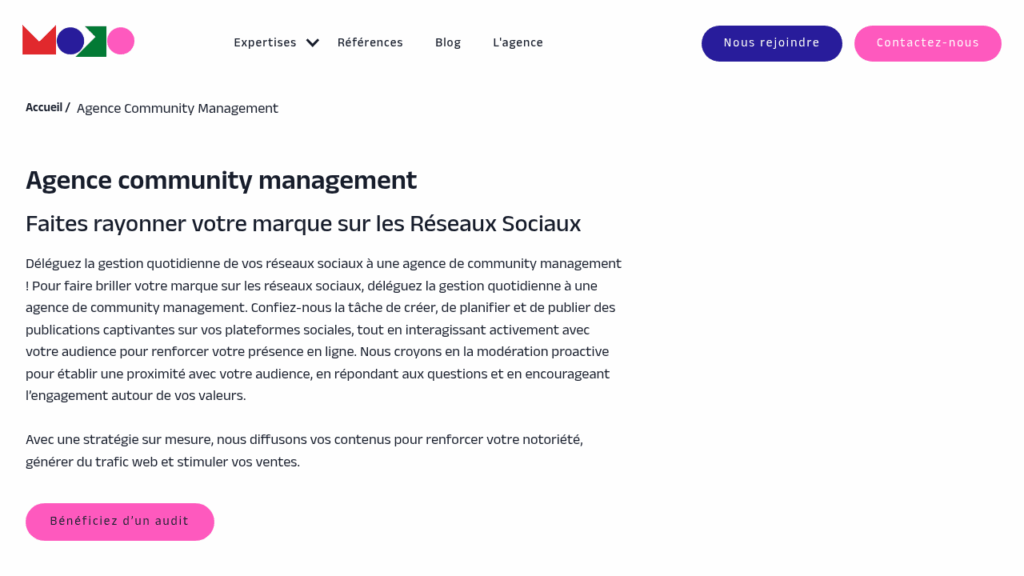
Task: Open the Blog navigation link
Action: point(448,43)
